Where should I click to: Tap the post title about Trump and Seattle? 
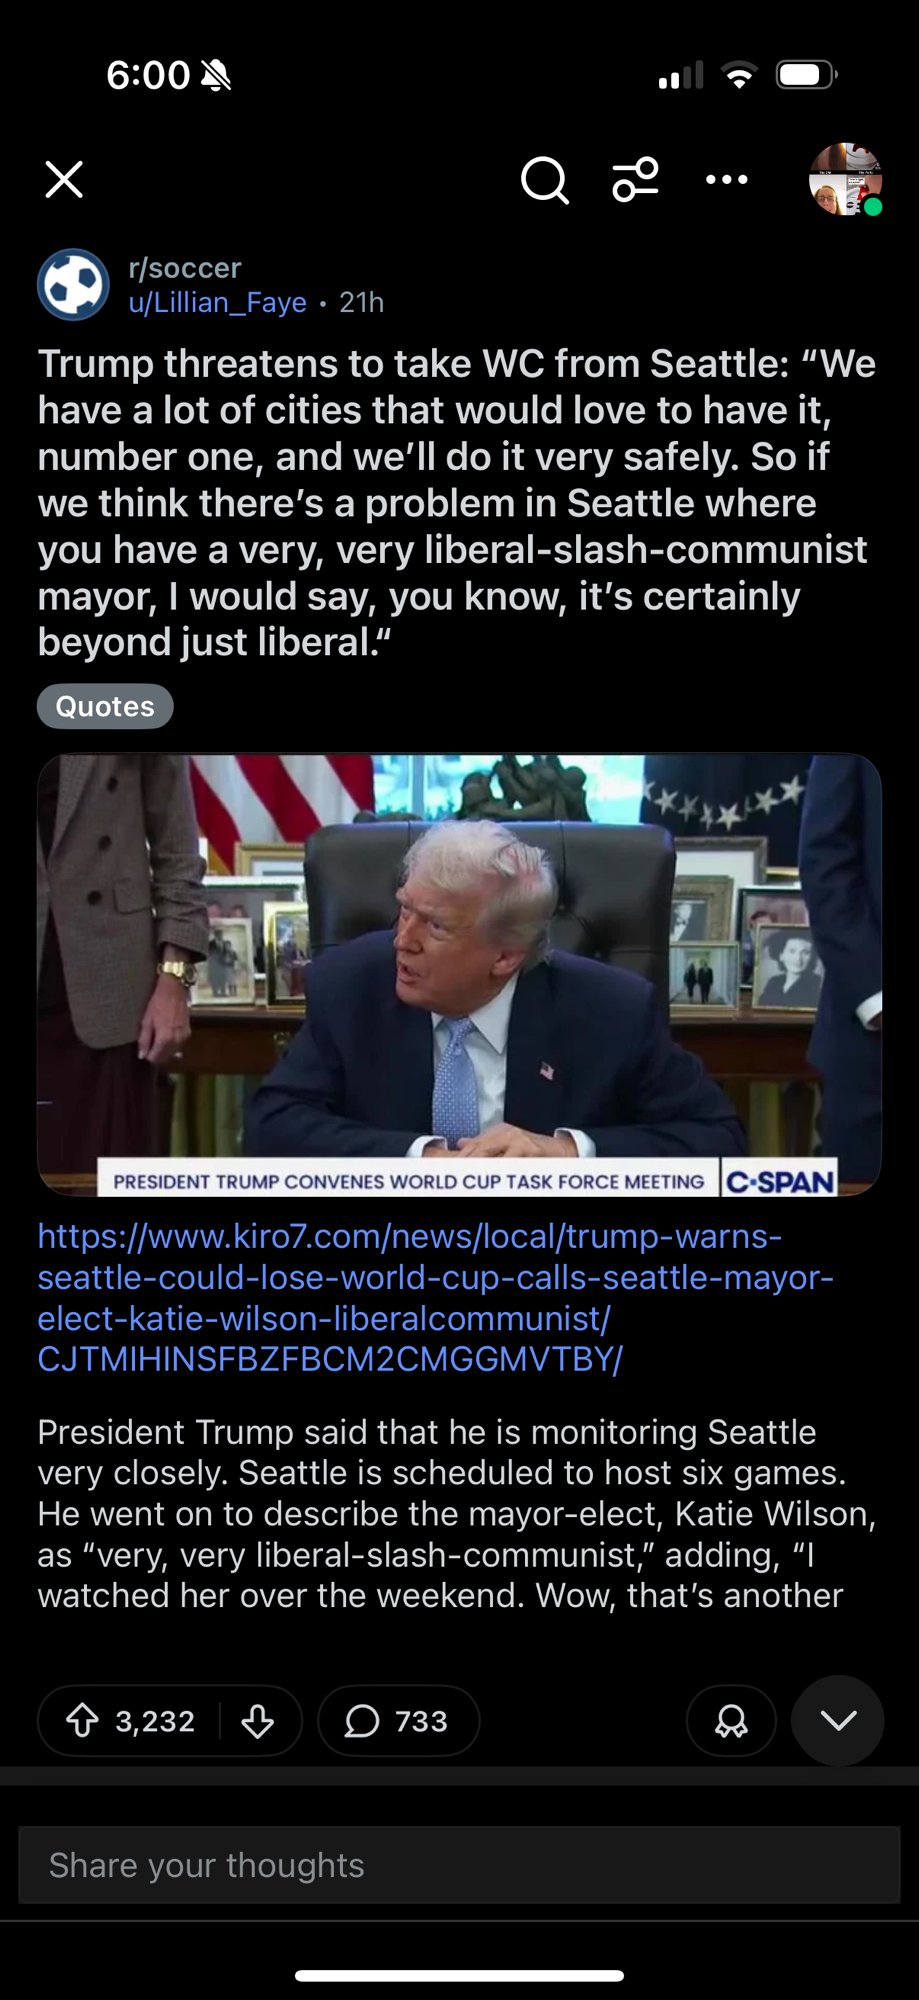pos(458,503)
